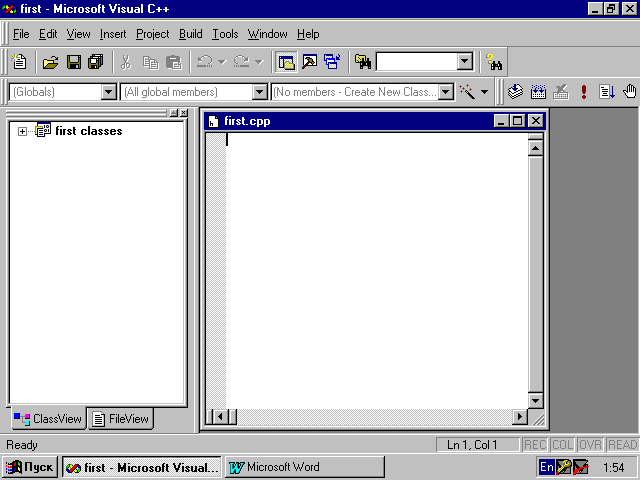Click the REC status bar indicator
This screenshot has width=640, height=480.
pyautogui.click(x=536, y=444)
